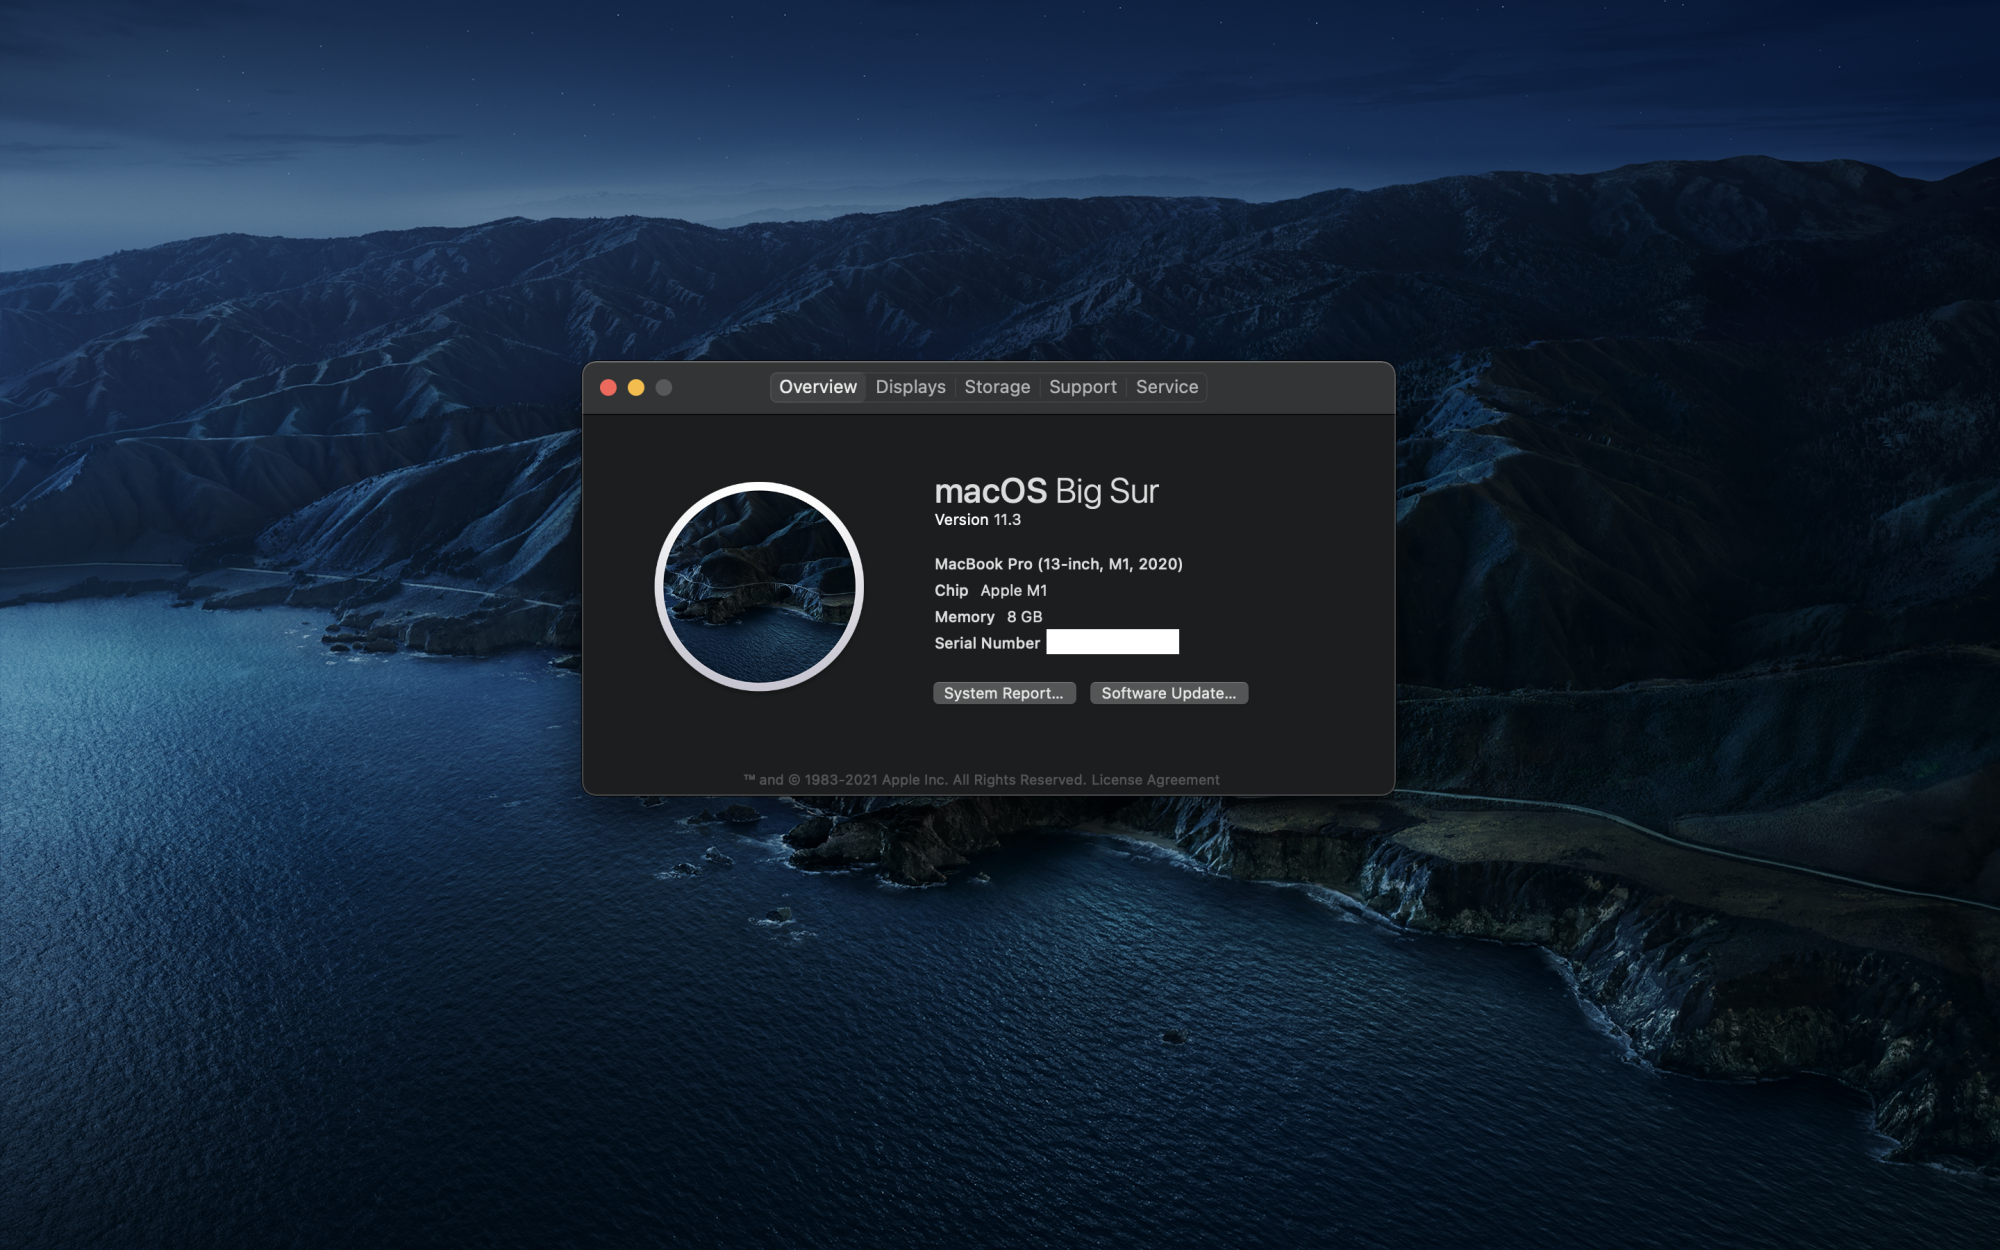The width and height of the screenshot is (2000, 1250).
Task: Open the Displays tab
Action: pos(910,387)
